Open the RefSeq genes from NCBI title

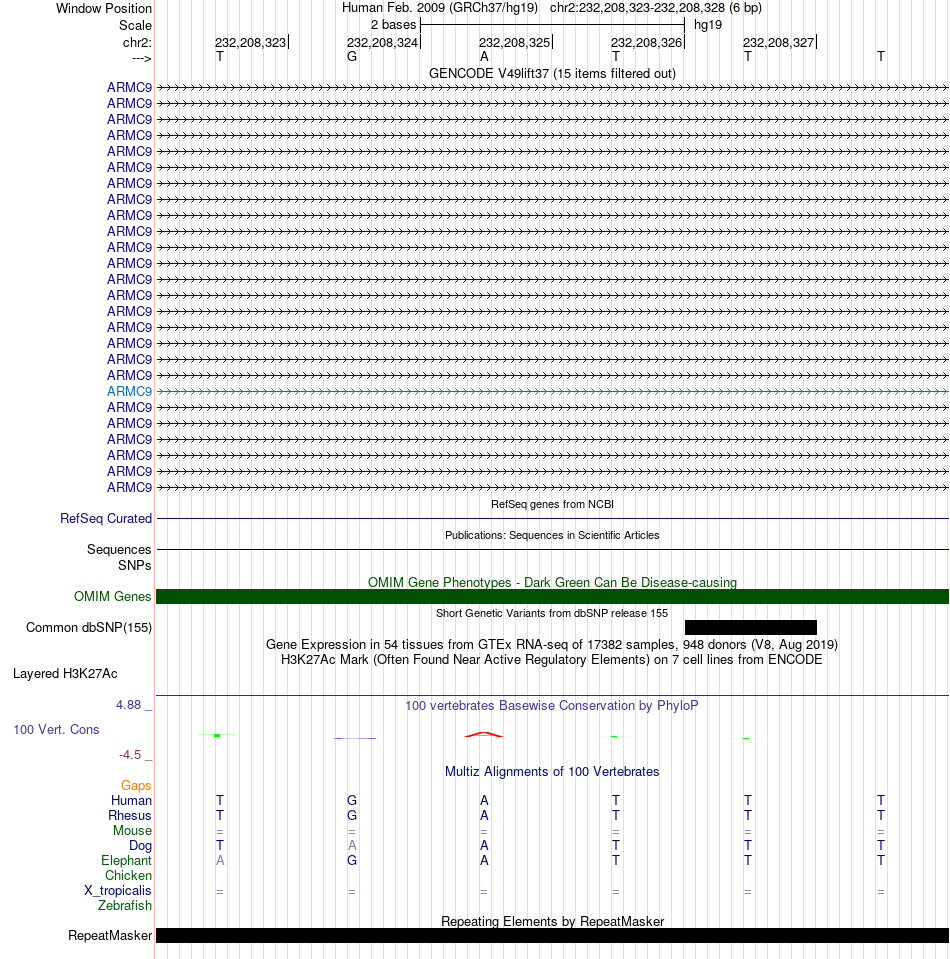[552, 504]
